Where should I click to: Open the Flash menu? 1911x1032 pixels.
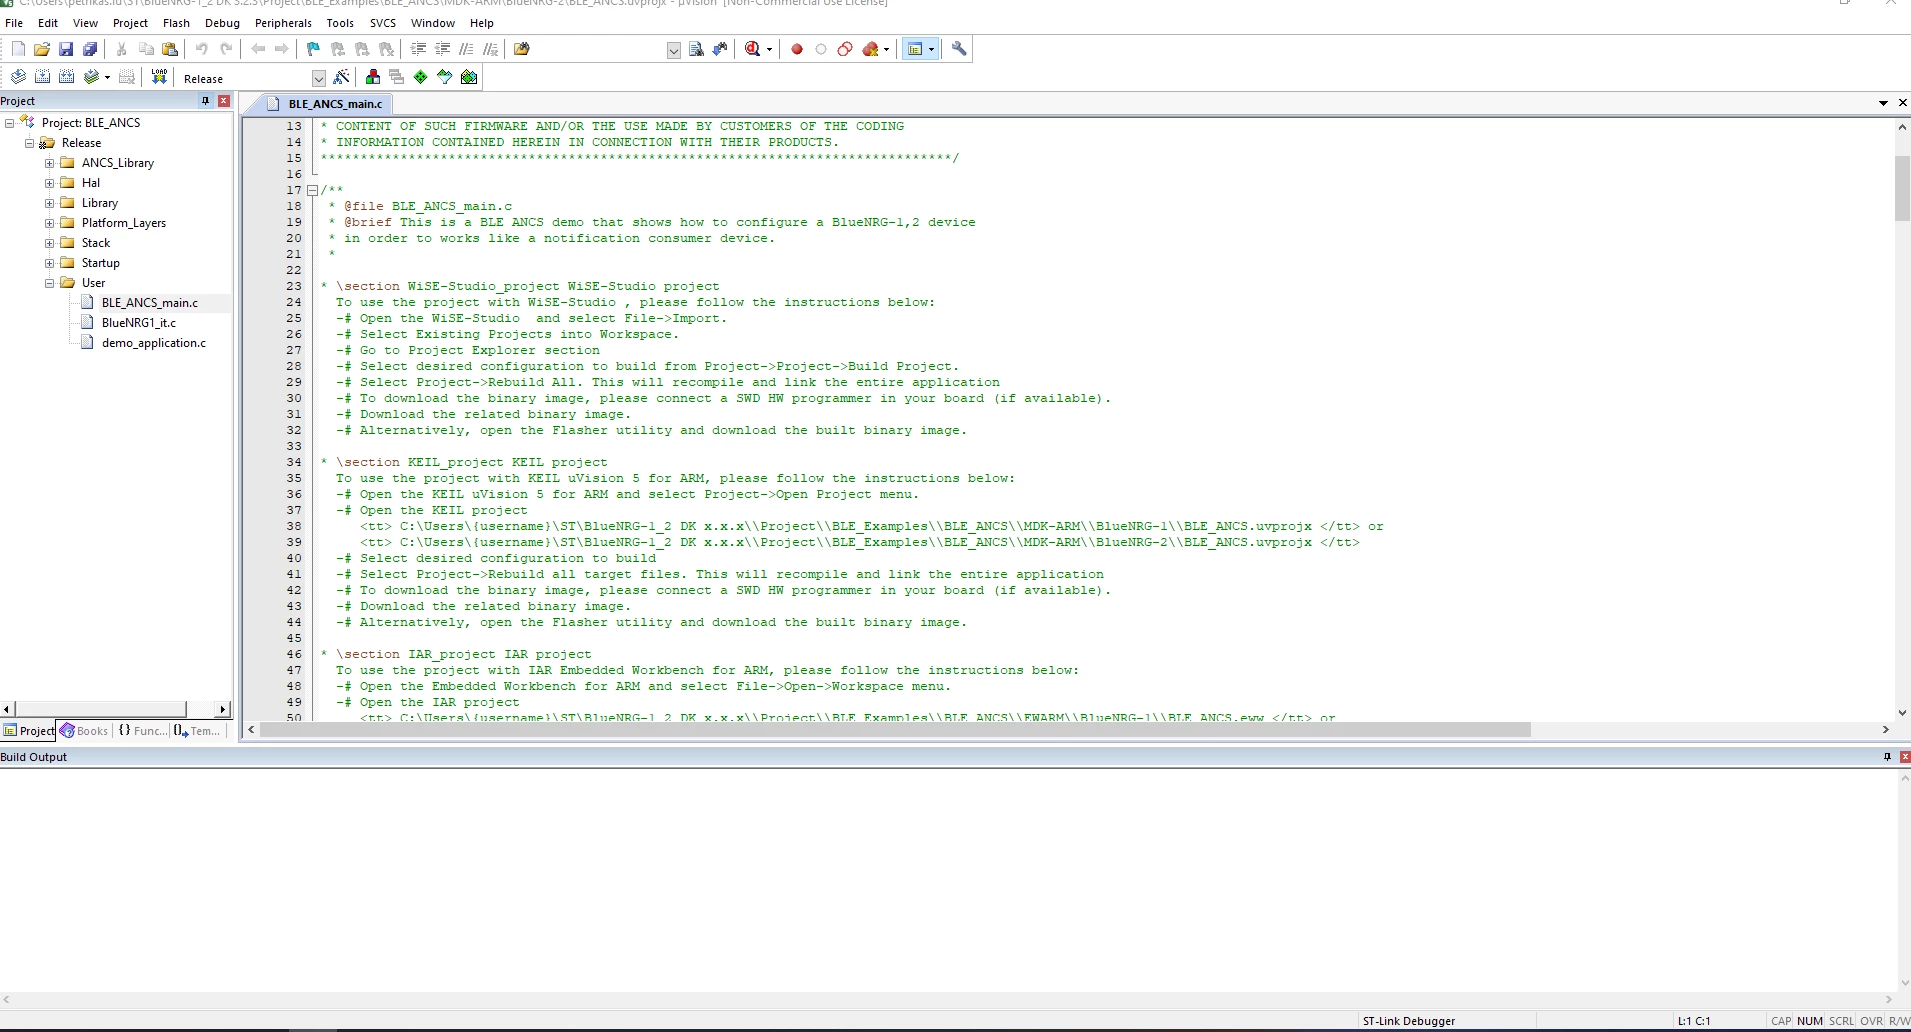(176, 23)
